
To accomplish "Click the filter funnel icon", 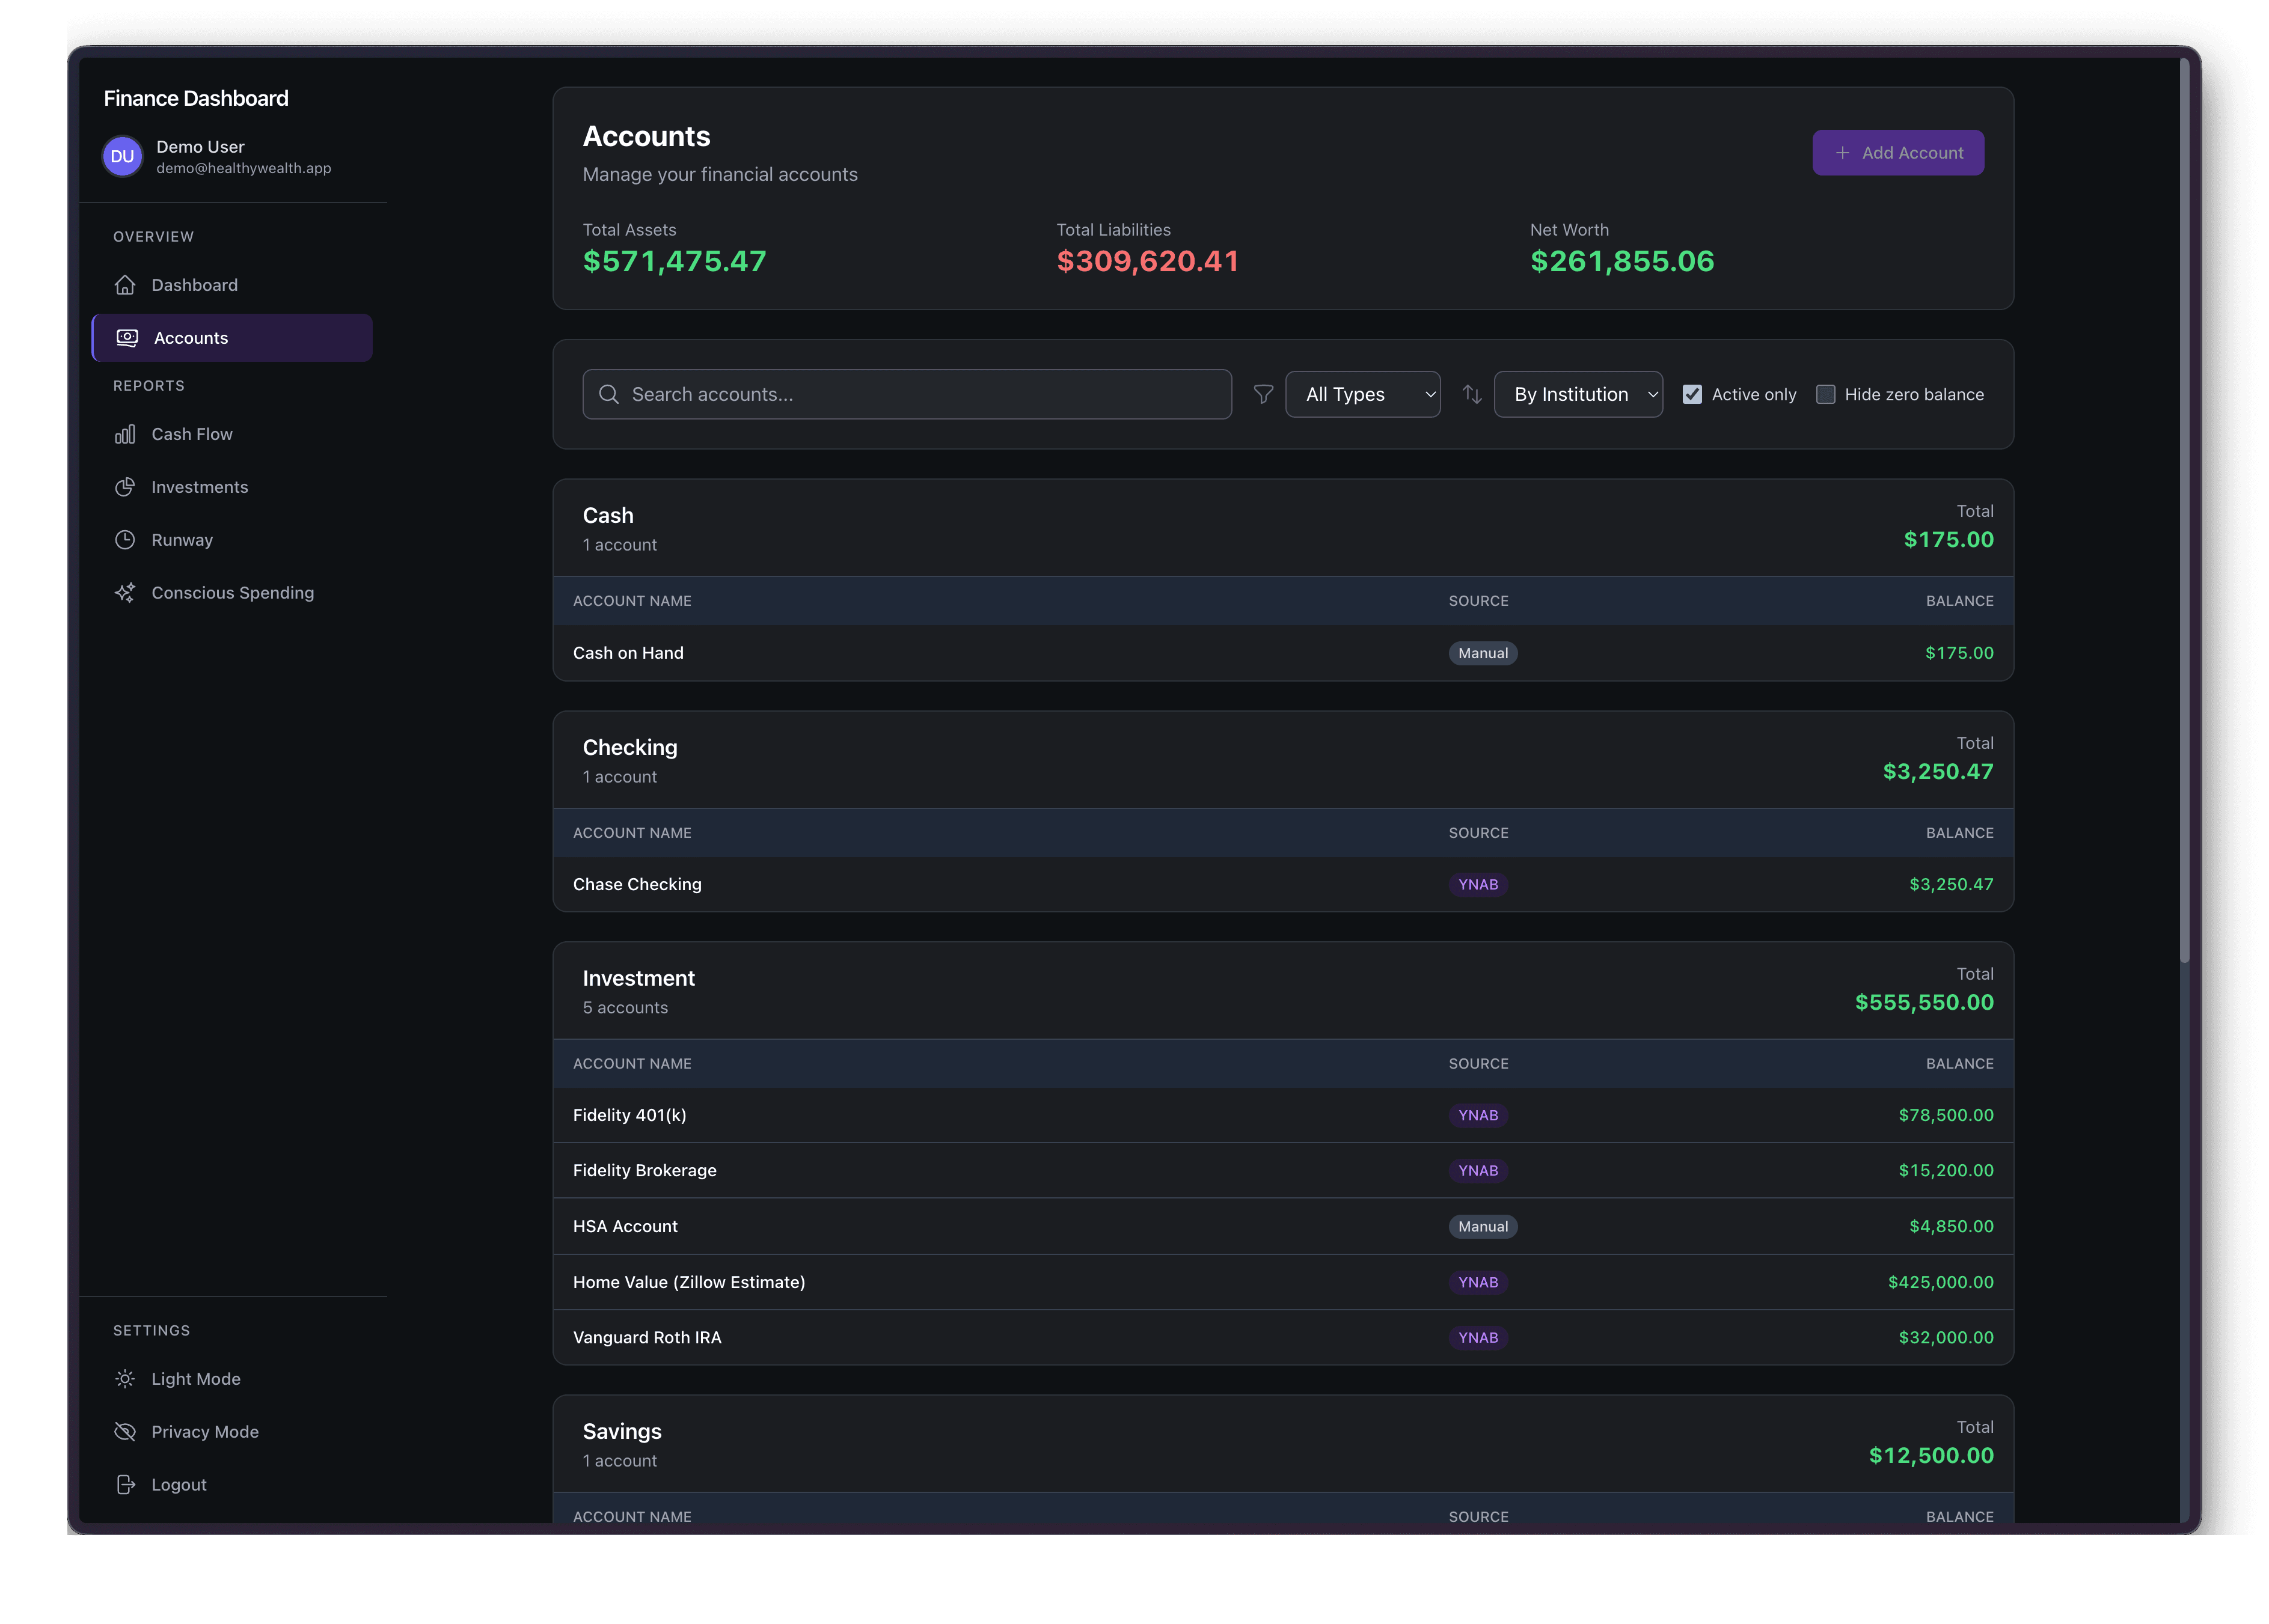I will pyautogui.click(x=1263, y=394).
